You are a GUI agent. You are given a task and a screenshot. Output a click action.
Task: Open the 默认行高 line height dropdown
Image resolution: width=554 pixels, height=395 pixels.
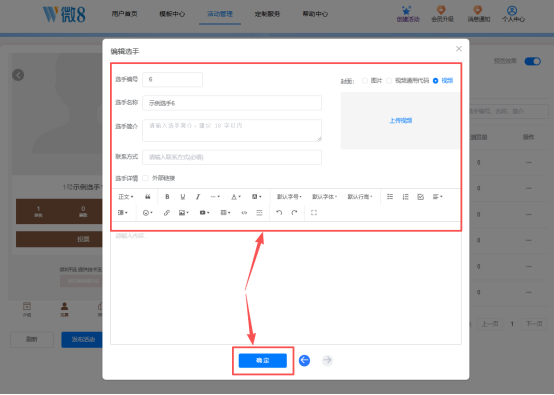[360, 197]
